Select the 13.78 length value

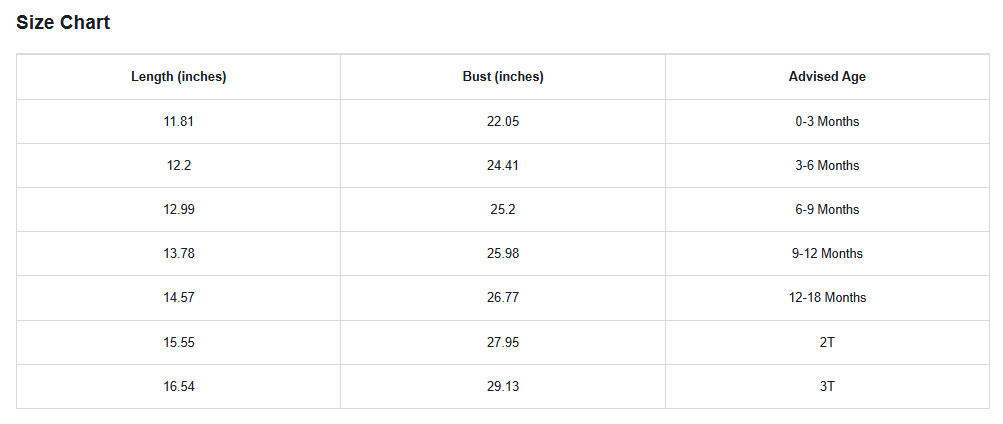[x=179, y=254]
